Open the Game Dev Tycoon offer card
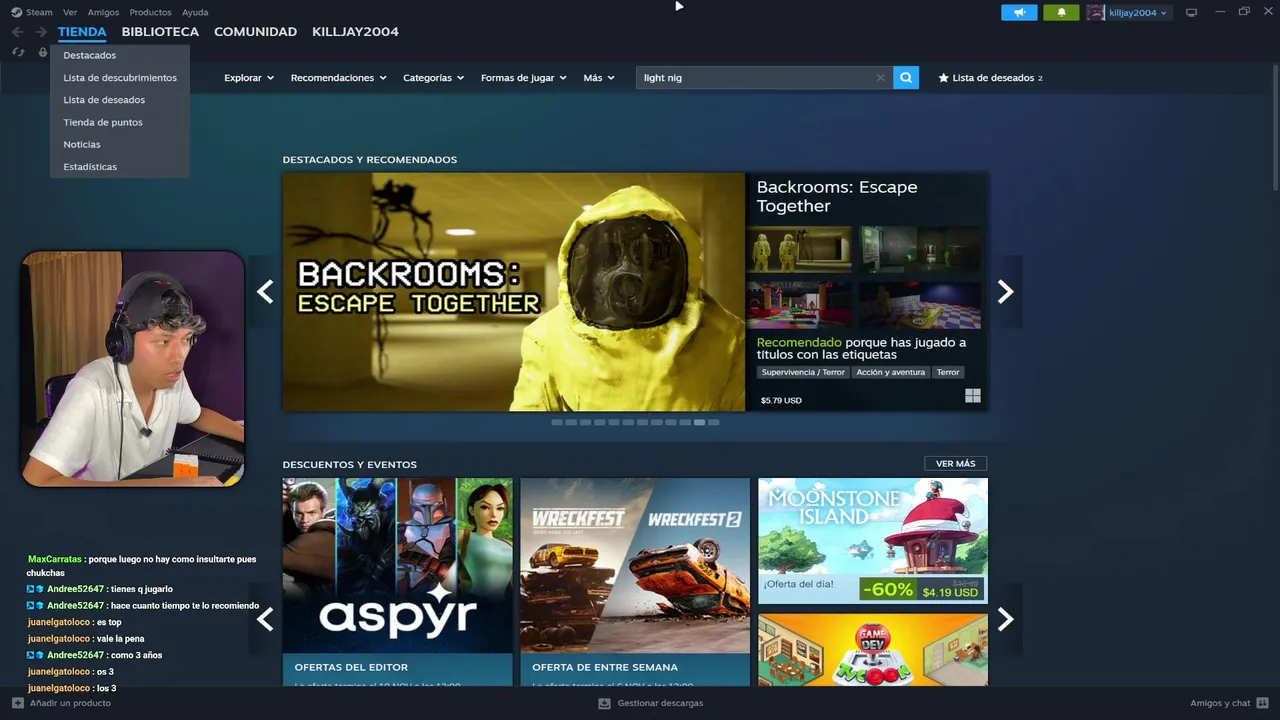This screenshot has width=1280, height=720. 873,650
